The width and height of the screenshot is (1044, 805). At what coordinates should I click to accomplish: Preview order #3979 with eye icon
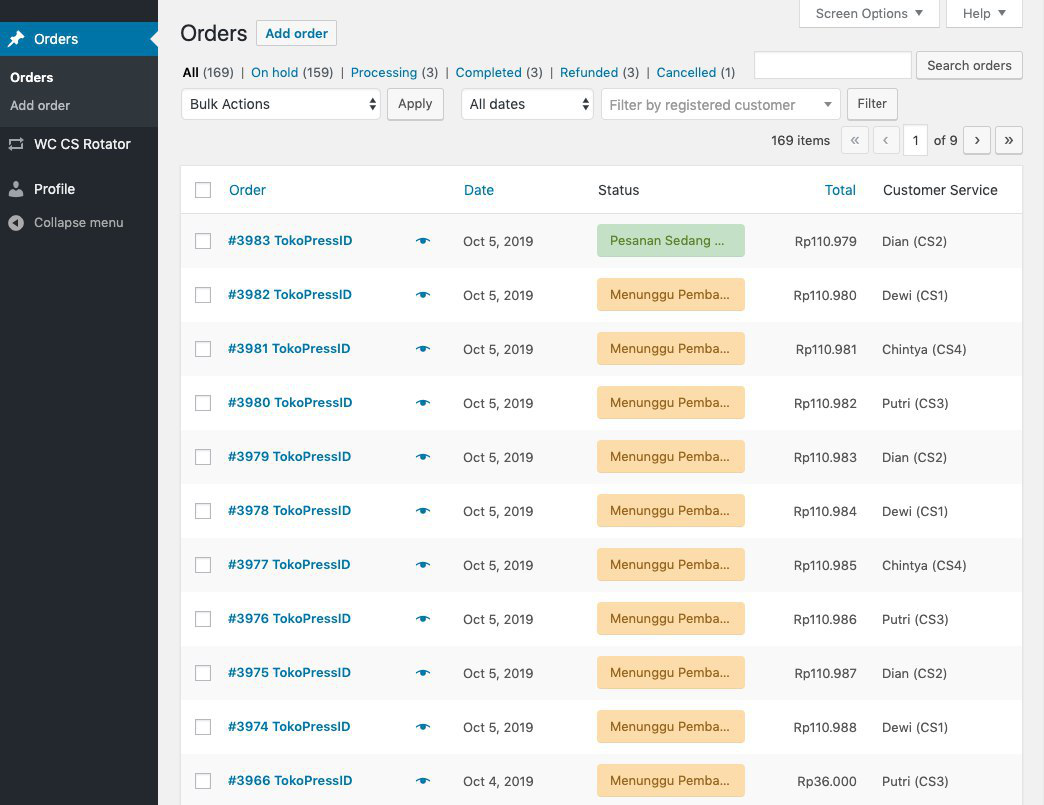pos(423,457)
